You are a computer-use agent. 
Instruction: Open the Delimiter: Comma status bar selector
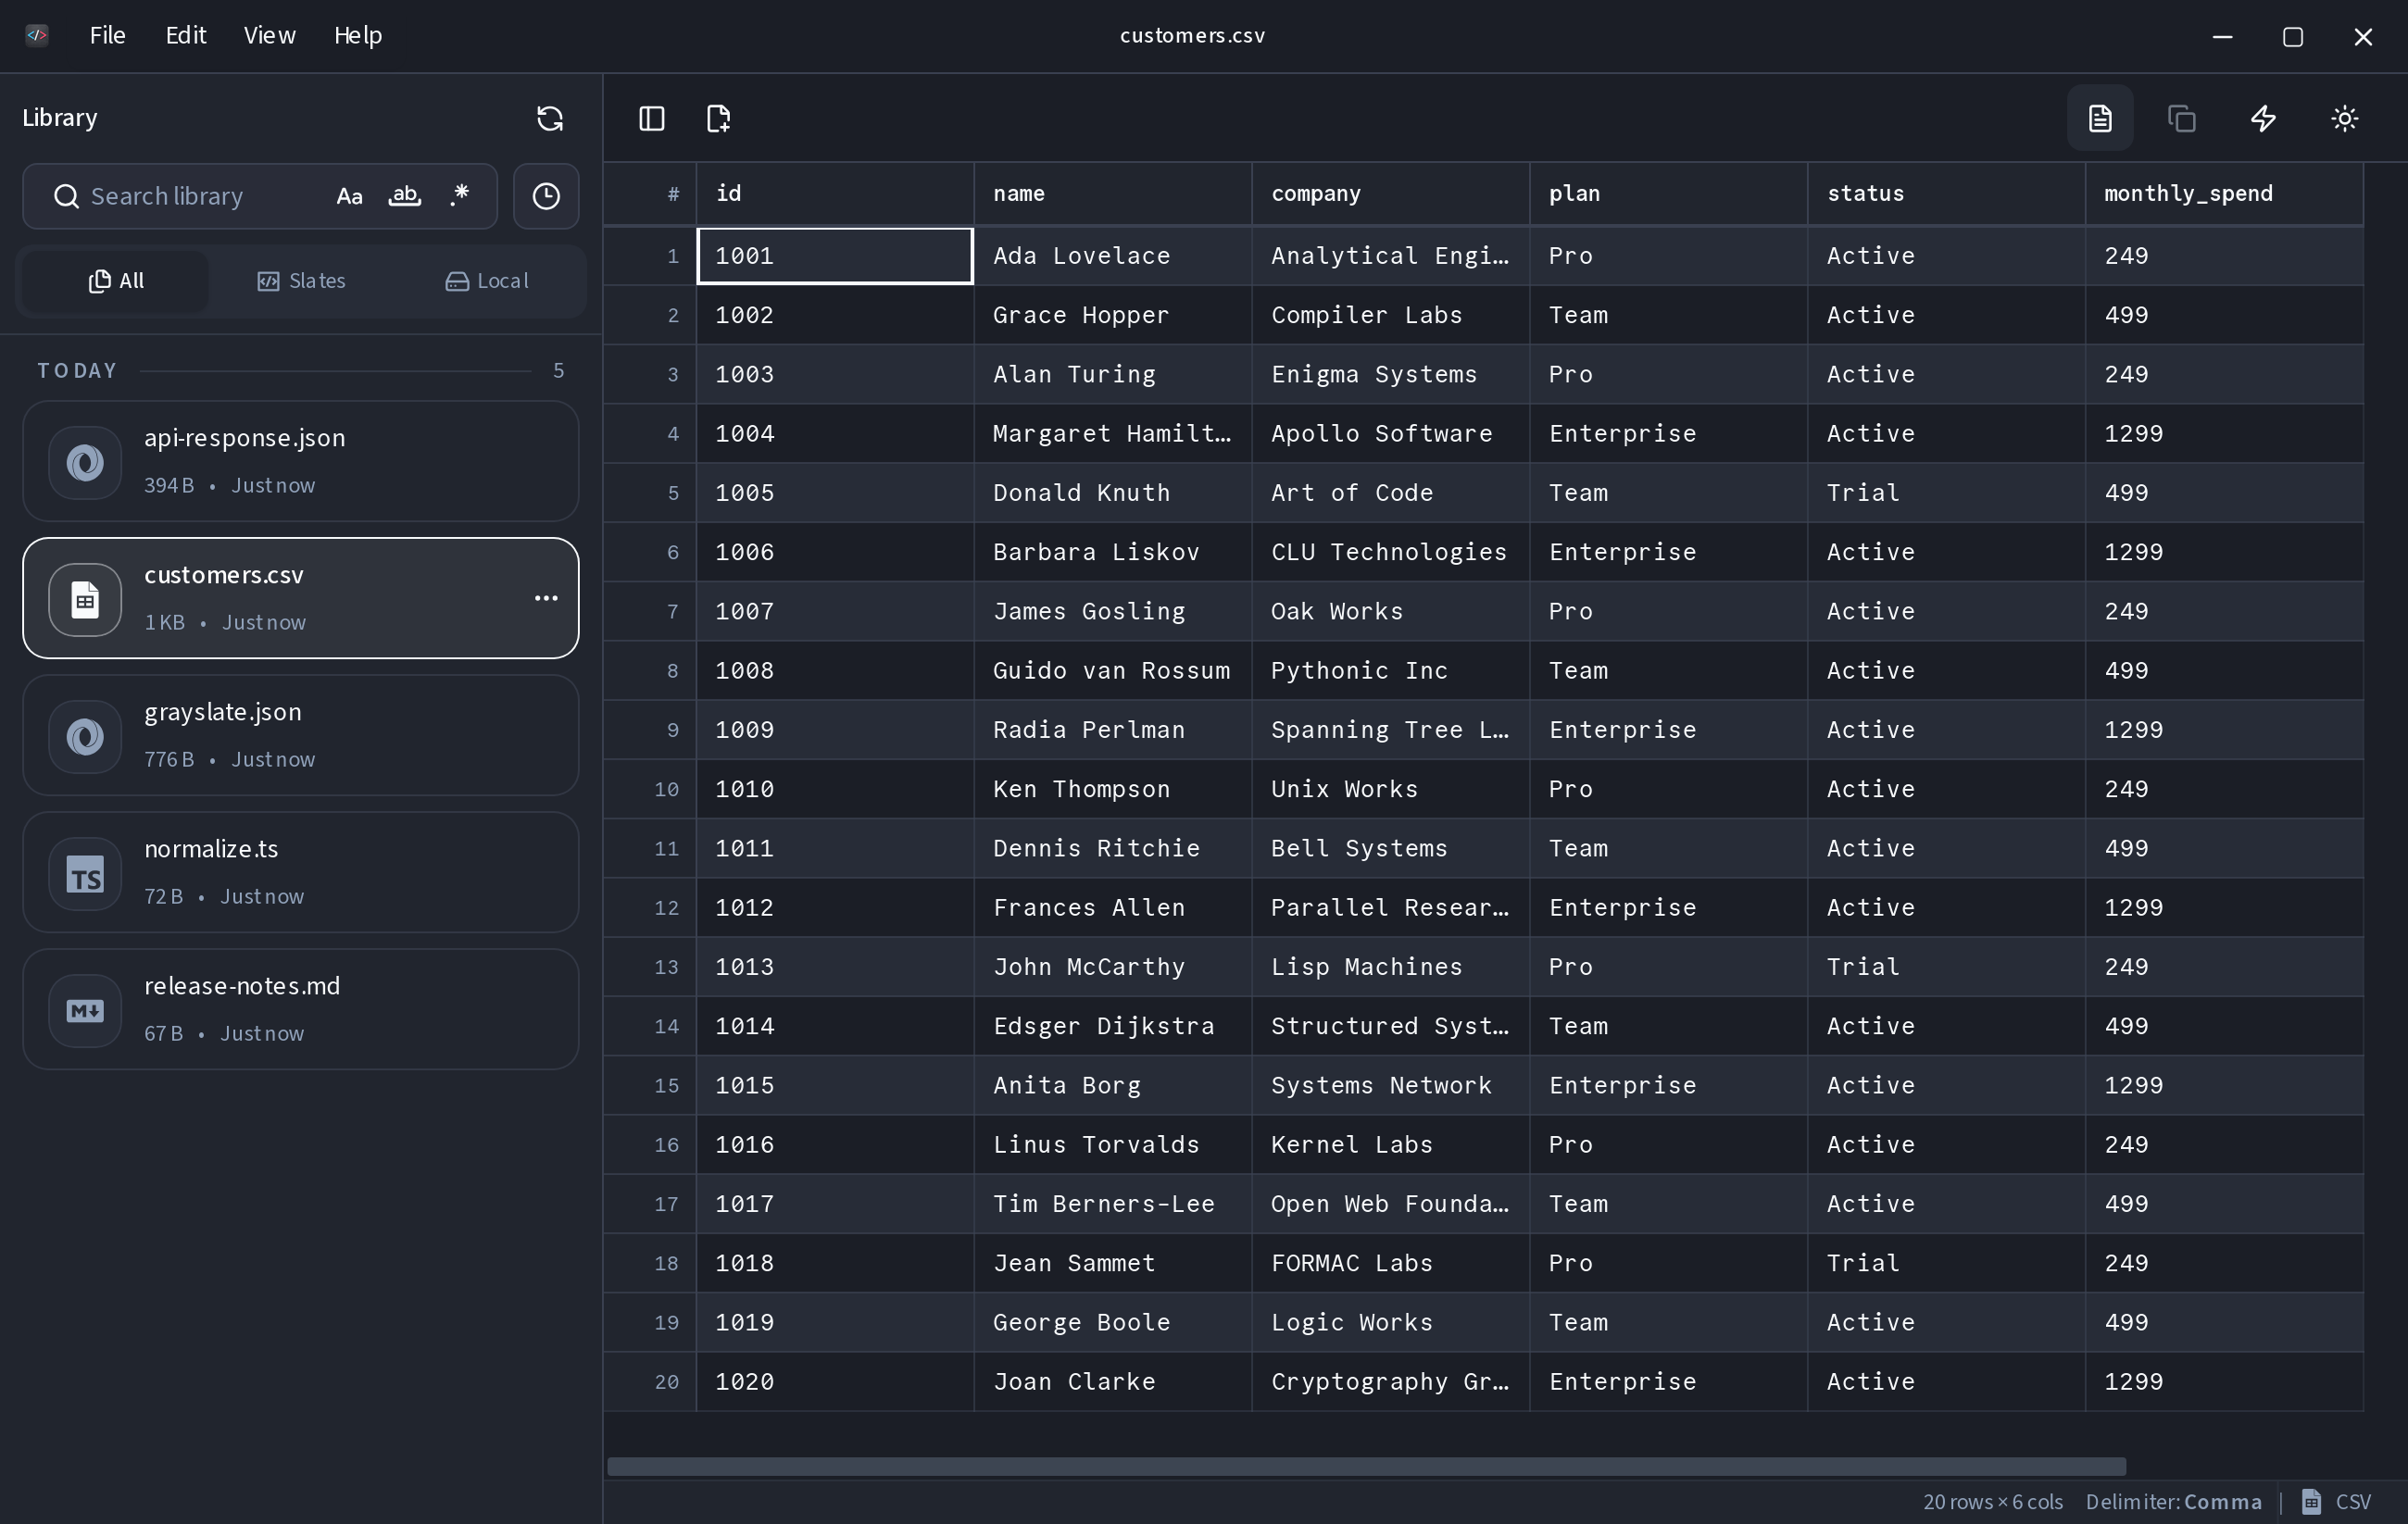(2173, 1502)
